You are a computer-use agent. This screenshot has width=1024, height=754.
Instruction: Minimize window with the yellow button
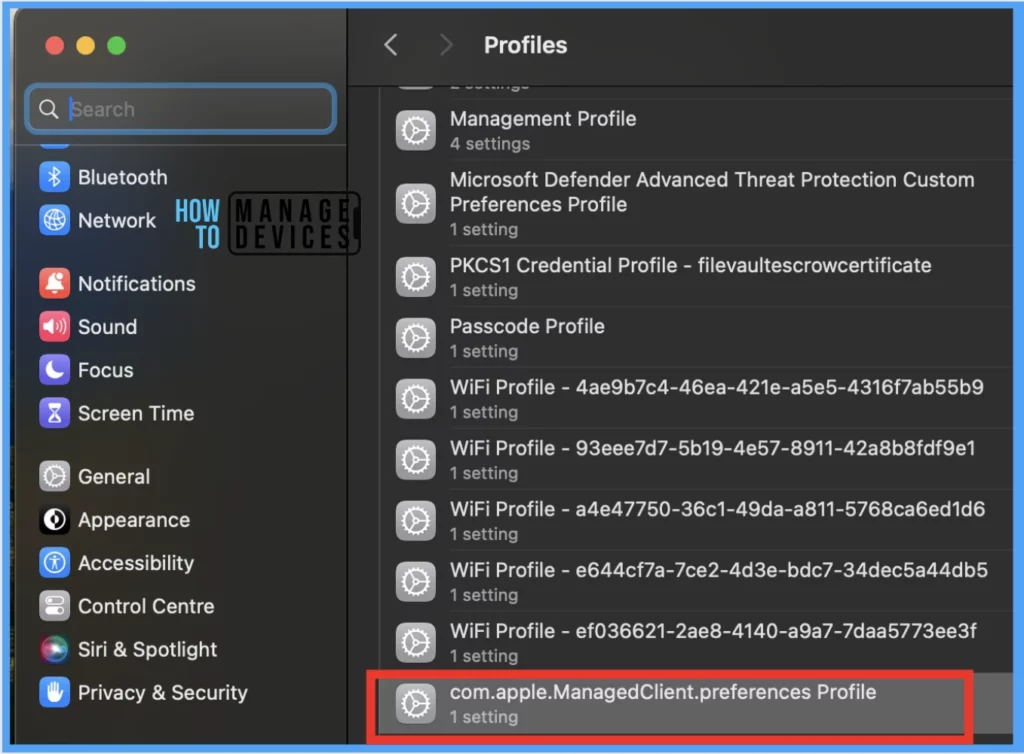coord(86,46)
